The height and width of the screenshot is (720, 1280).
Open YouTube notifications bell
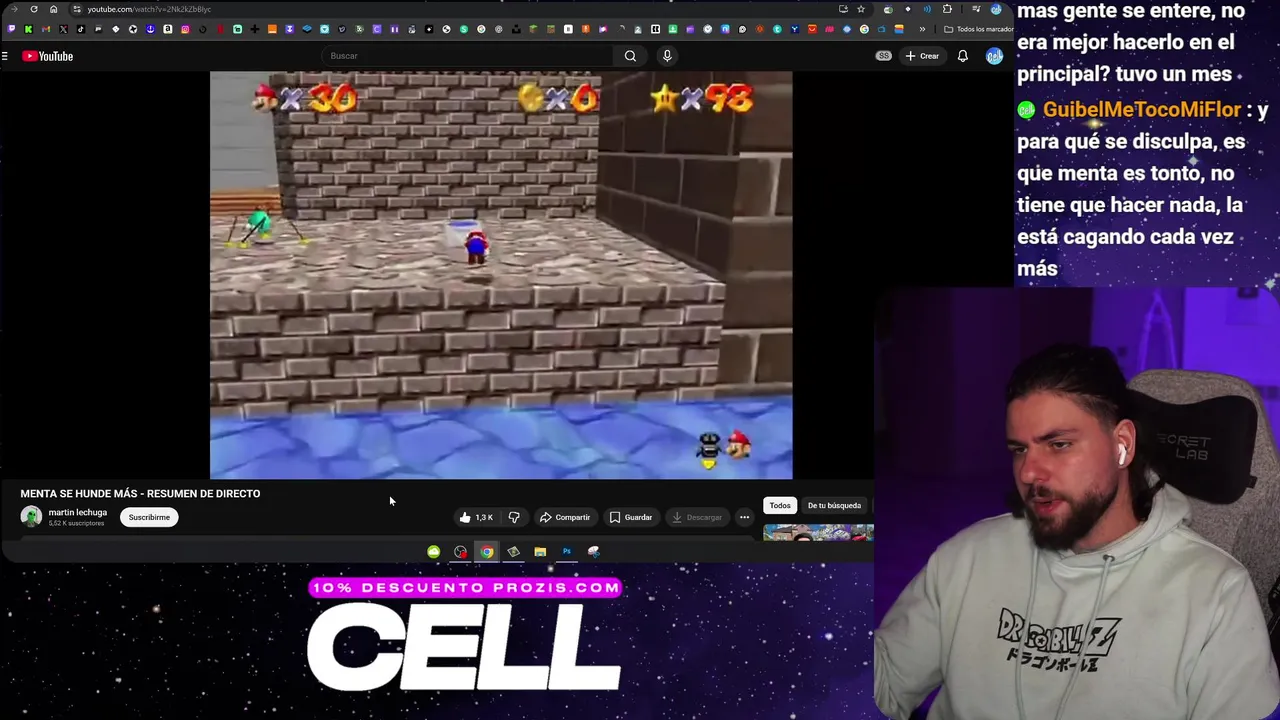click(x=962, y=56)
